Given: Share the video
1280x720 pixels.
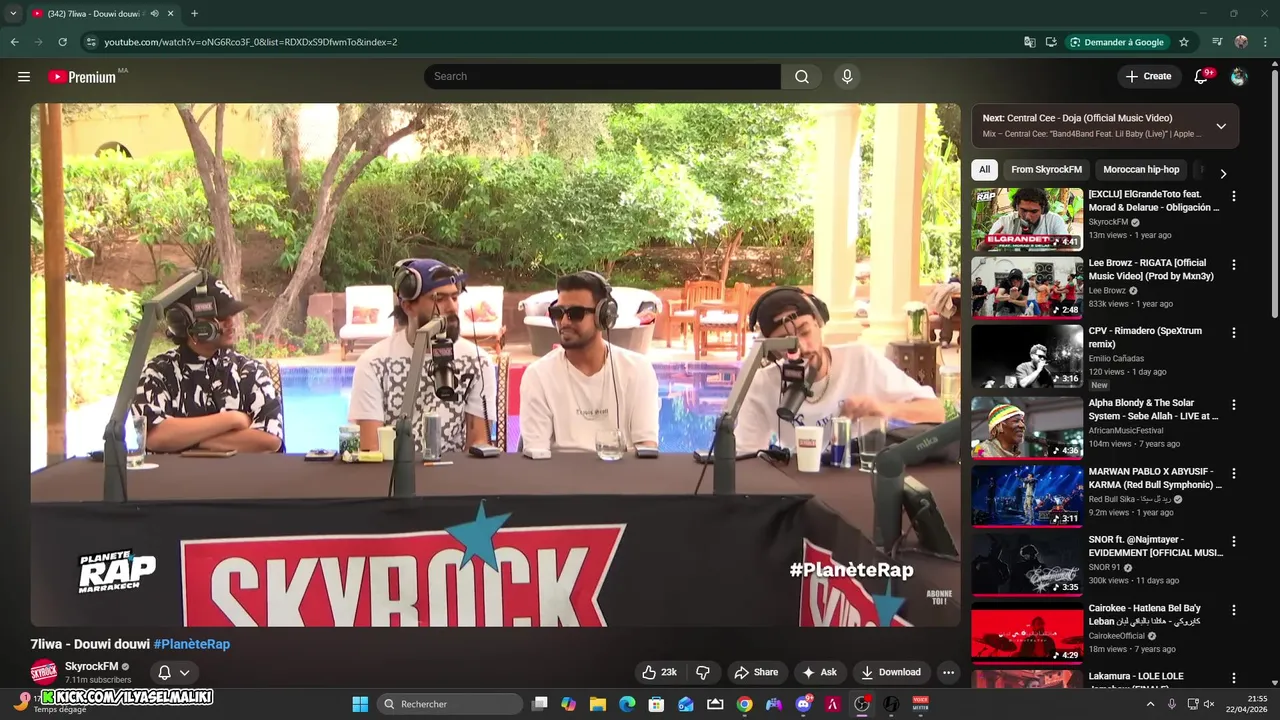Looking at the screenshot, I should [756, 672].
